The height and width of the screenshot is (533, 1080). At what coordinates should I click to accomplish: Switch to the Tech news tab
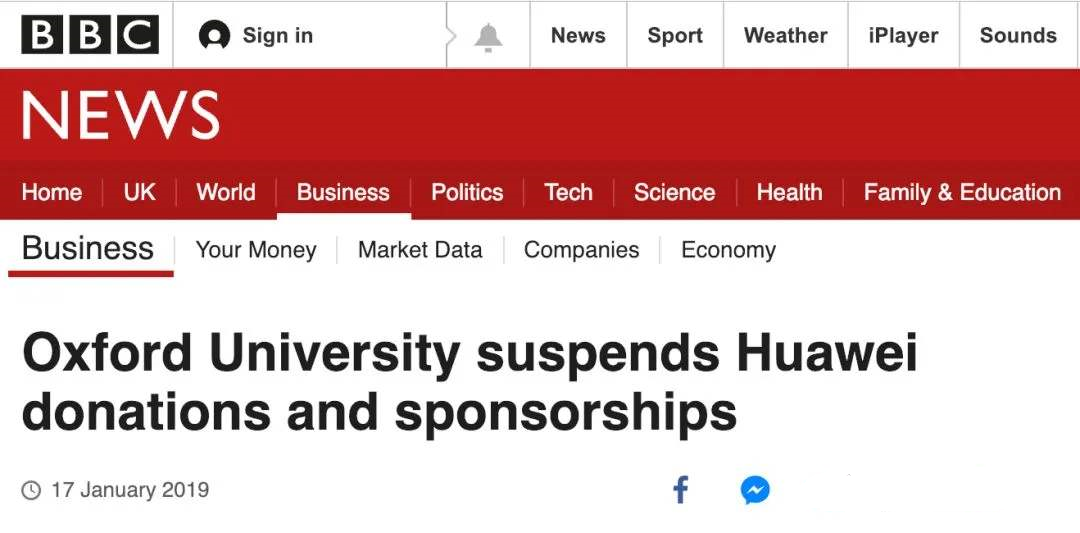pyautogui.click(x=568, y=192)
